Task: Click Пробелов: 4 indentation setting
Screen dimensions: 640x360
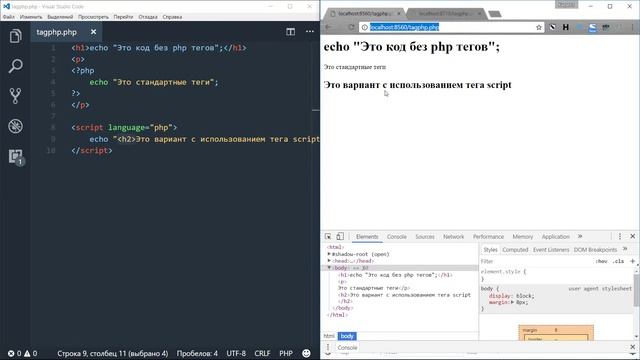Action: click(197, 353)
